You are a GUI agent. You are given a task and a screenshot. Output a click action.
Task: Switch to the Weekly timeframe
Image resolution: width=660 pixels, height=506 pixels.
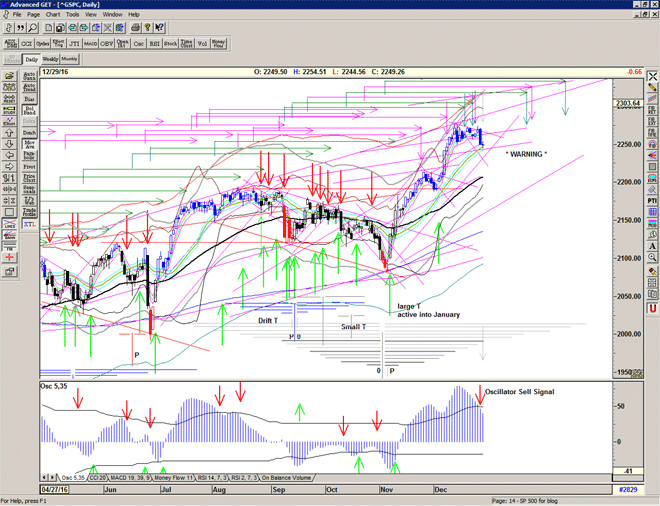tap(49, 59)
